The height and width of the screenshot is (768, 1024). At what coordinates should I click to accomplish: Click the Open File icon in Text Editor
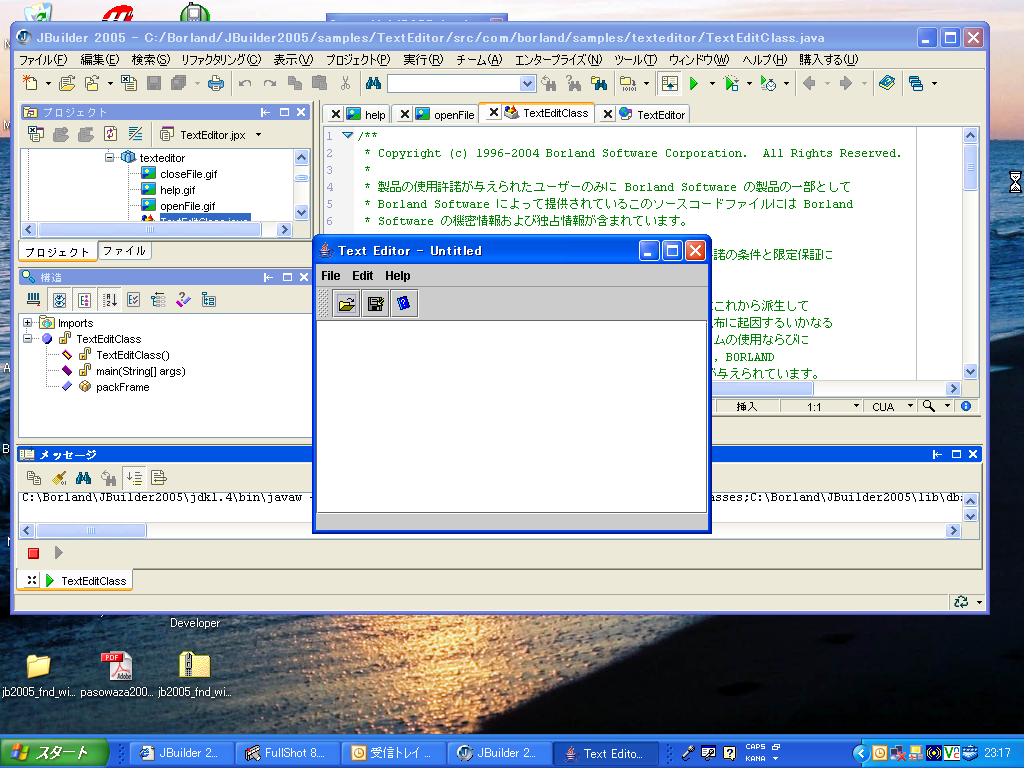(347, 304)
